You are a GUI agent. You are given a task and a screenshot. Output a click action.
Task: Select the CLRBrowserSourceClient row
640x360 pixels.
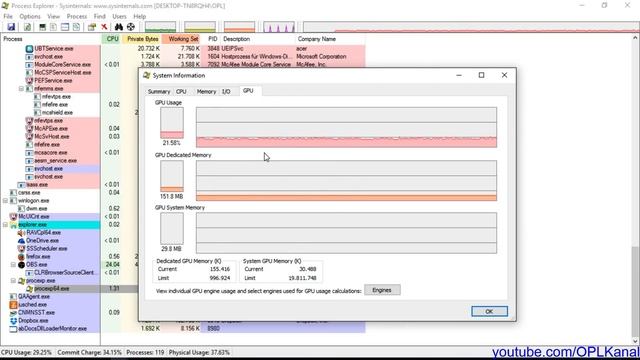point(50,273)
